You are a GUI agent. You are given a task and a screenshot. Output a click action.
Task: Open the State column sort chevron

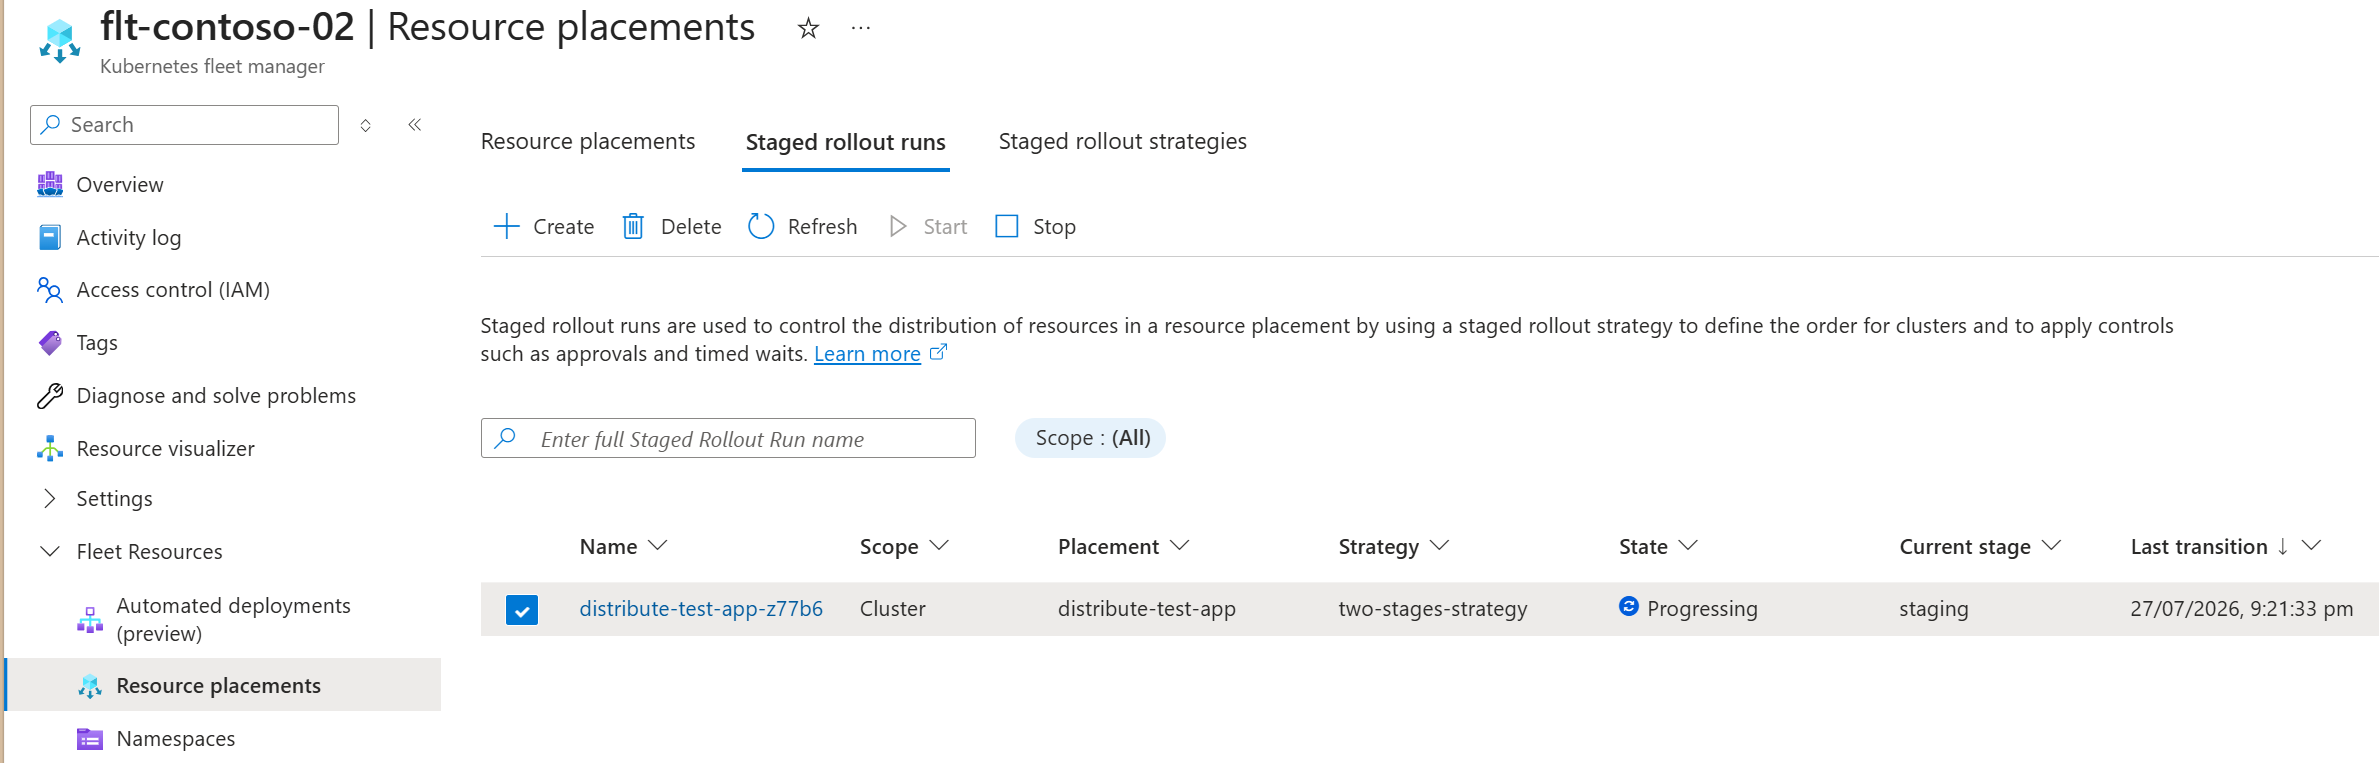tap(1688, 546)
